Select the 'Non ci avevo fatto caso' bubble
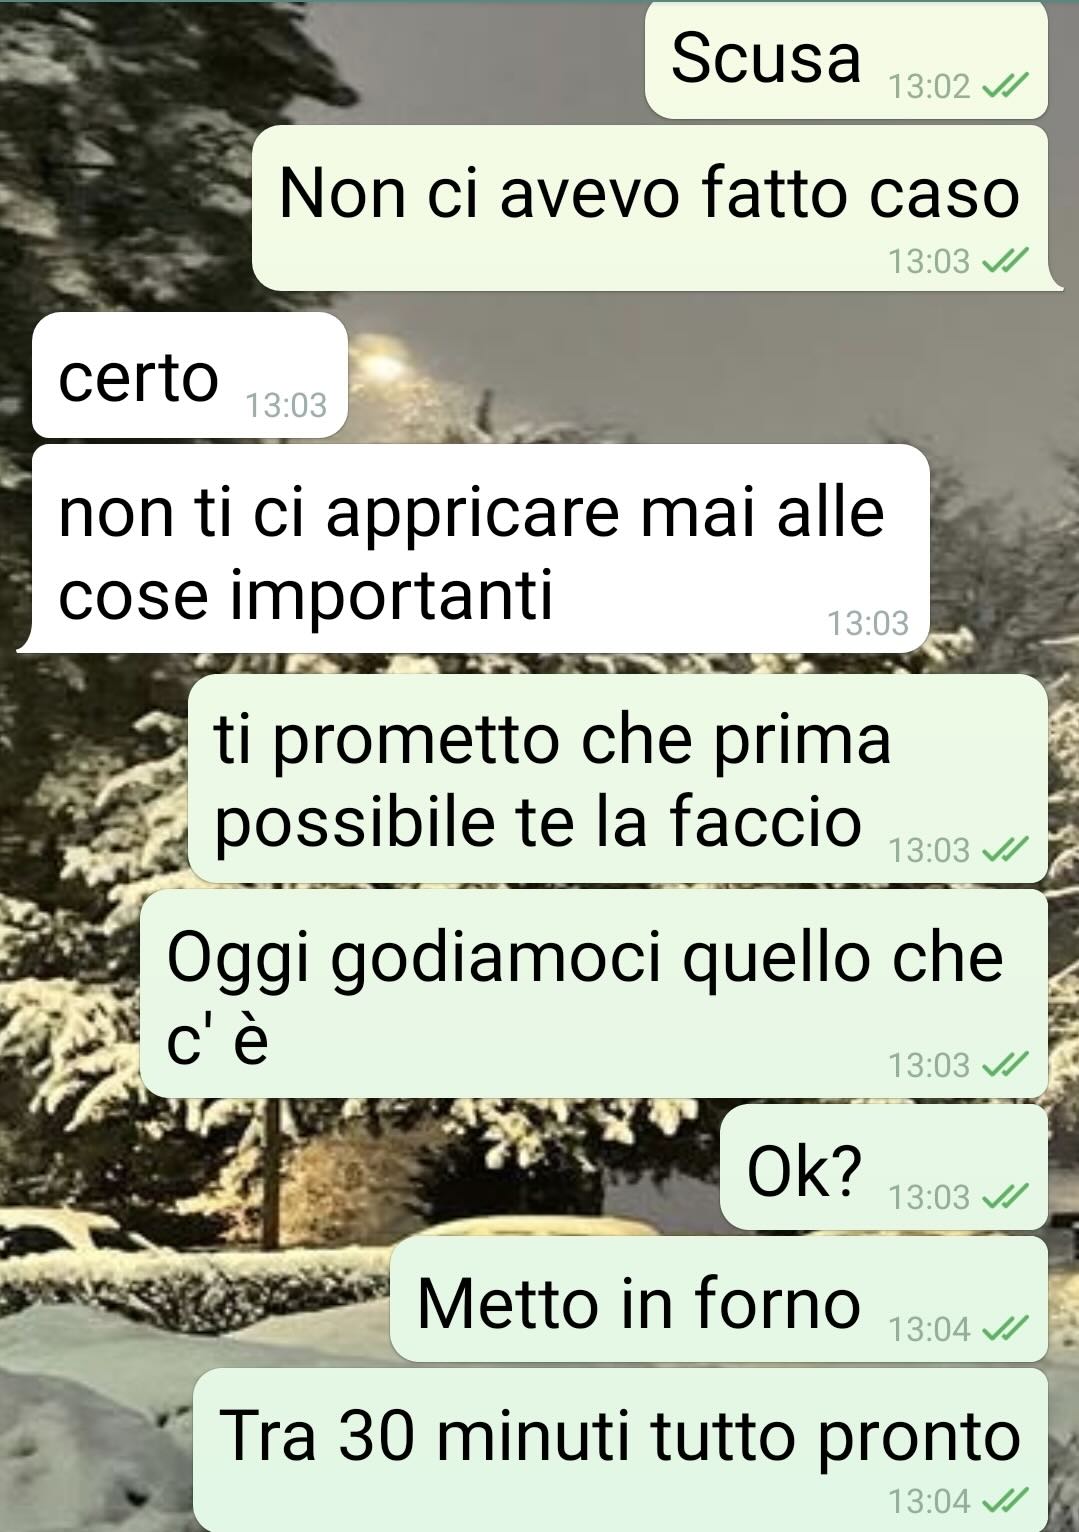This screenshot has width=1079, height=1532. [x=656, y=208]
